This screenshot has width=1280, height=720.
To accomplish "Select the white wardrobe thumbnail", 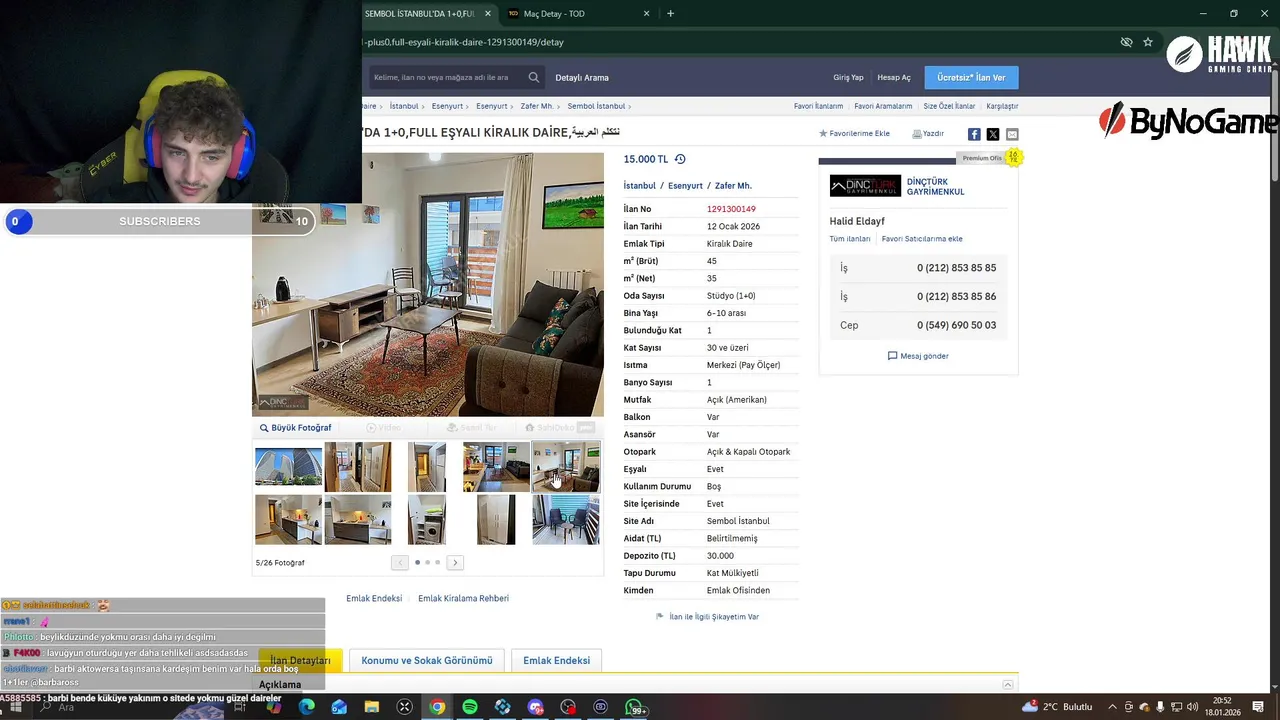I will [x=496, y=519].
